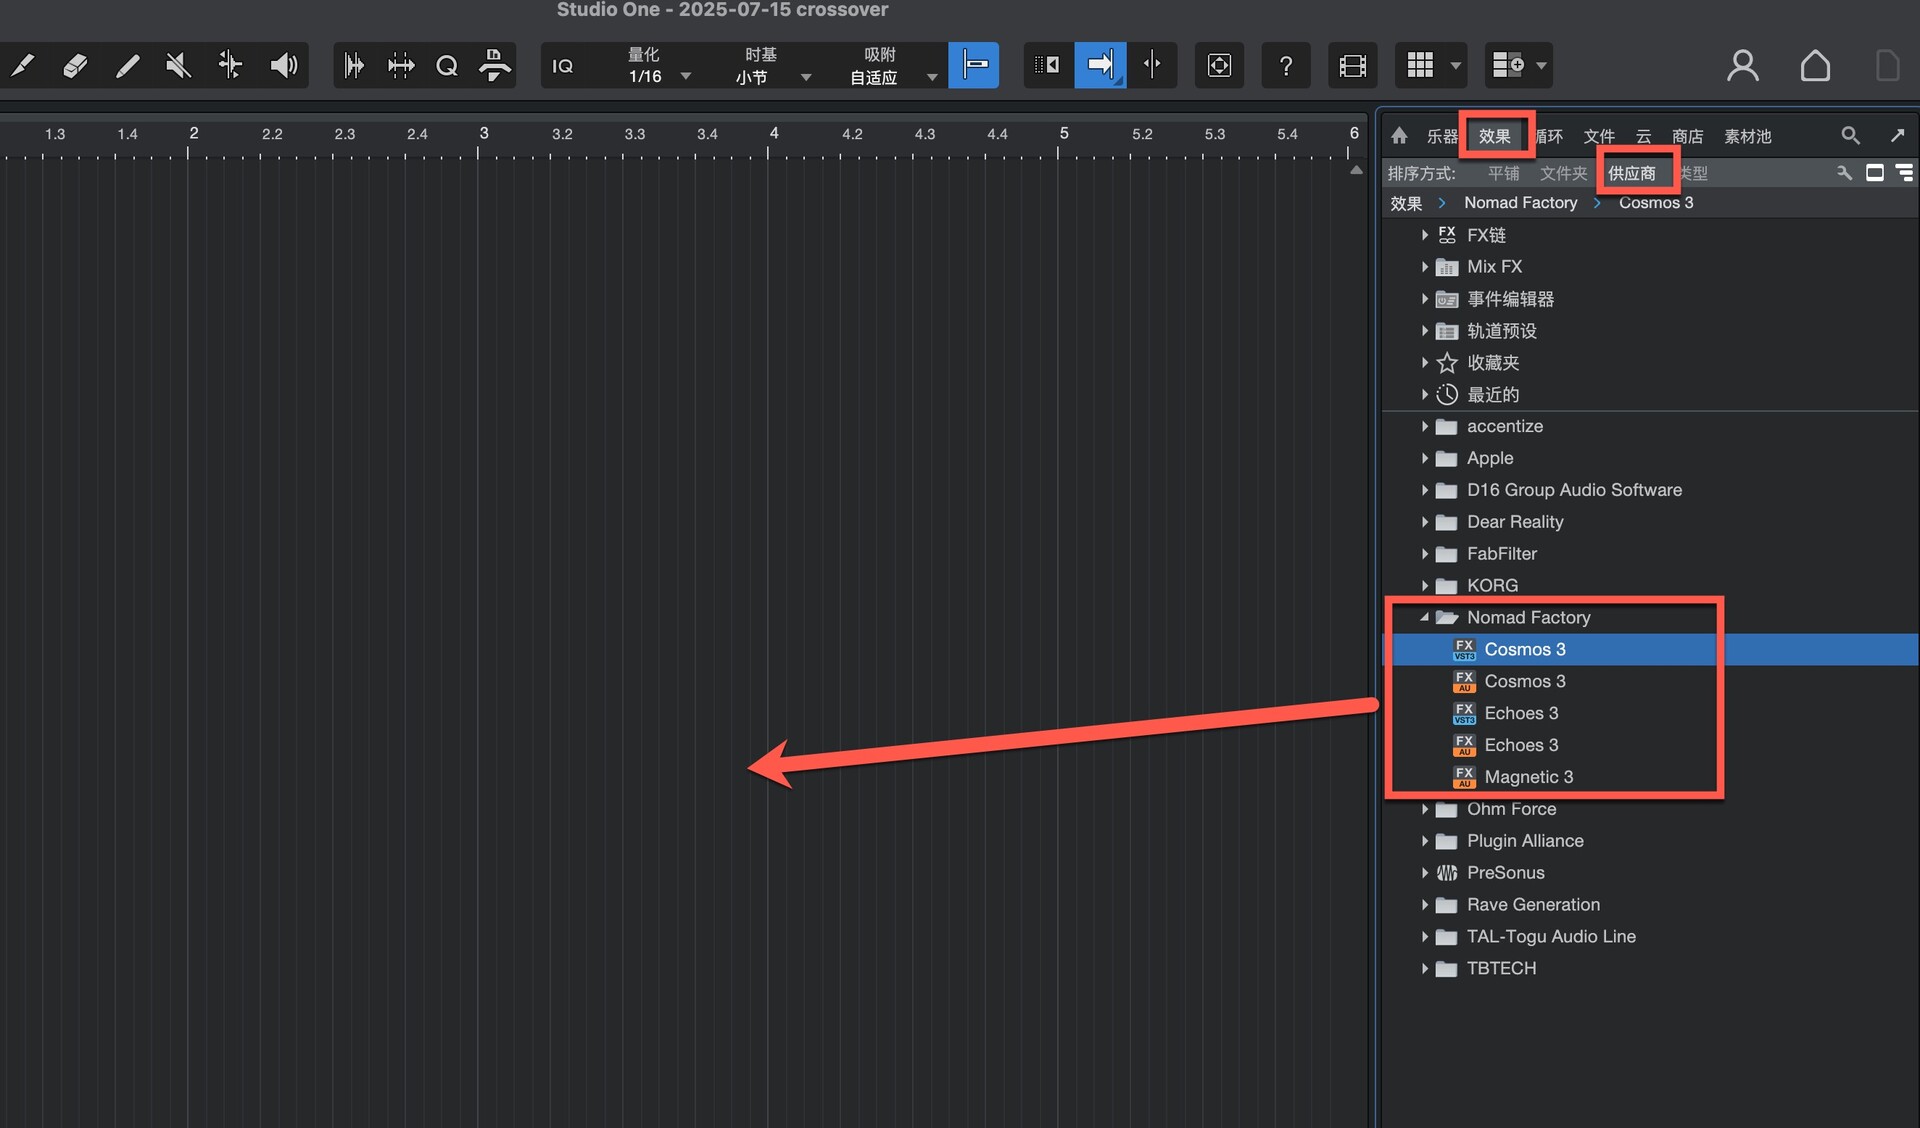Toggle the IQ input quantize button
The width and height of the screenshot is (1920, 1128).
click(563, 66)
